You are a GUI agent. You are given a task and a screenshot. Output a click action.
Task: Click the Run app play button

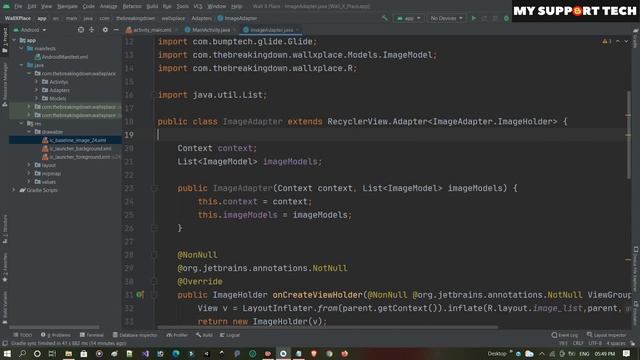click(473, 18)
